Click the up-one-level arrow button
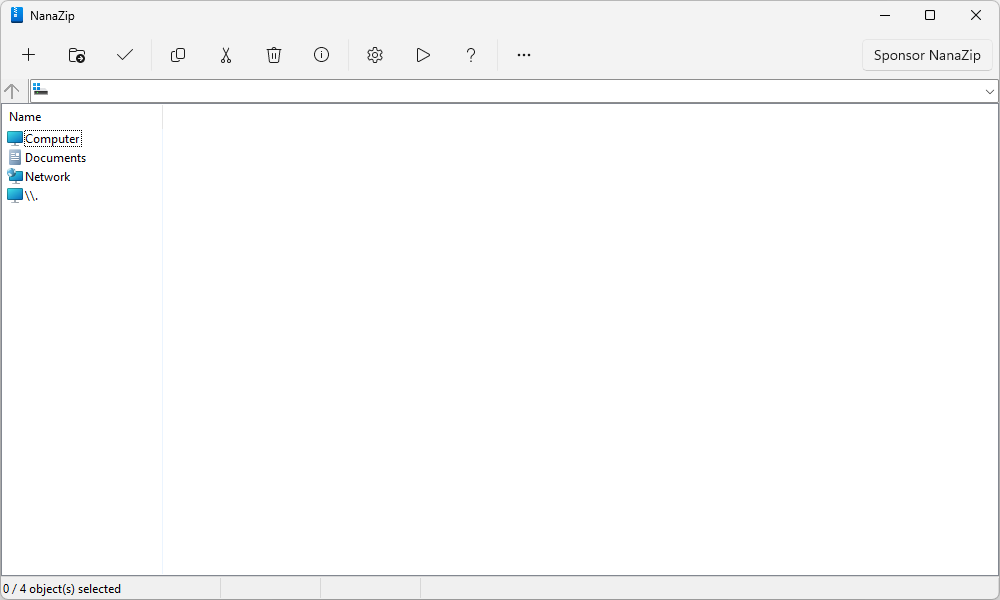This screenshot has width=1000, height=600. tap(12, 91)
